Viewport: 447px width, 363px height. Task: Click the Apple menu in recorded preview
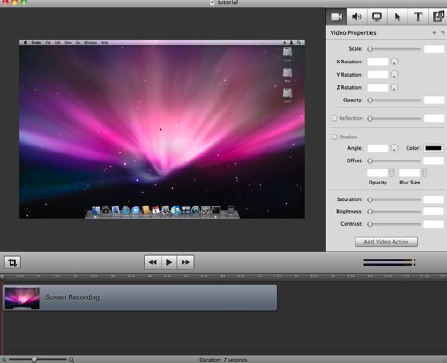25,43
